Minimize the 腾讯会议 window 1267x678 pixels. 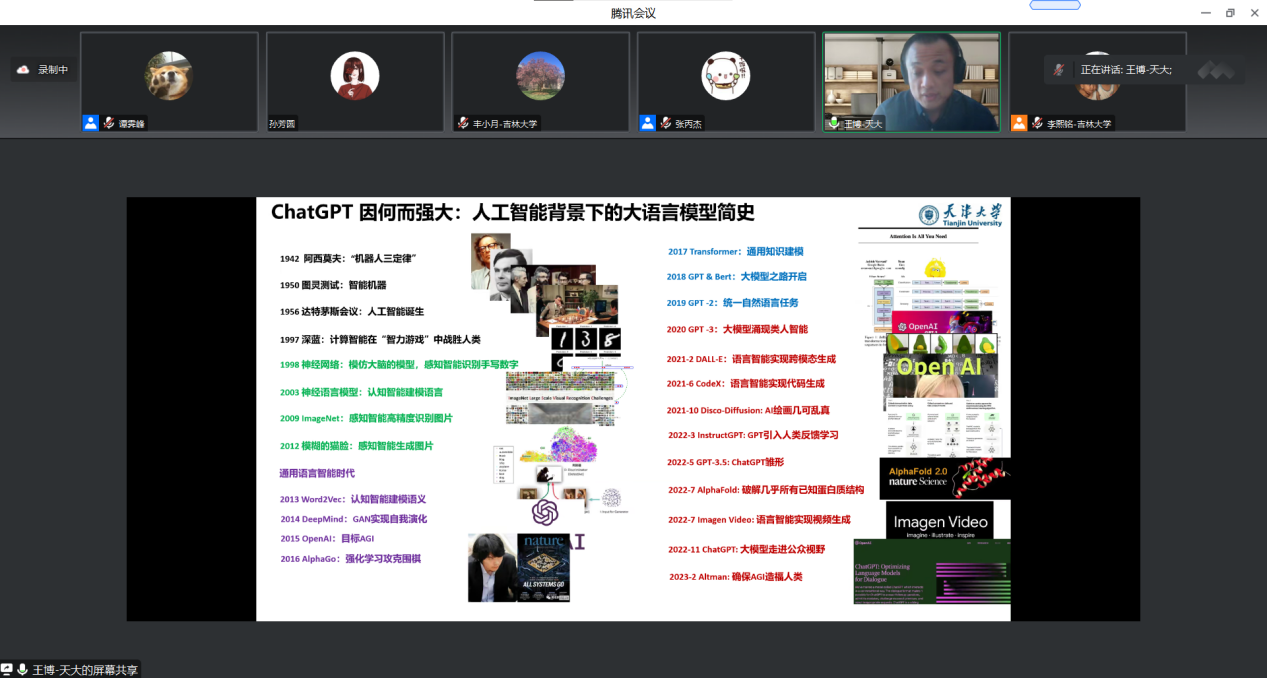[1205, 13]
